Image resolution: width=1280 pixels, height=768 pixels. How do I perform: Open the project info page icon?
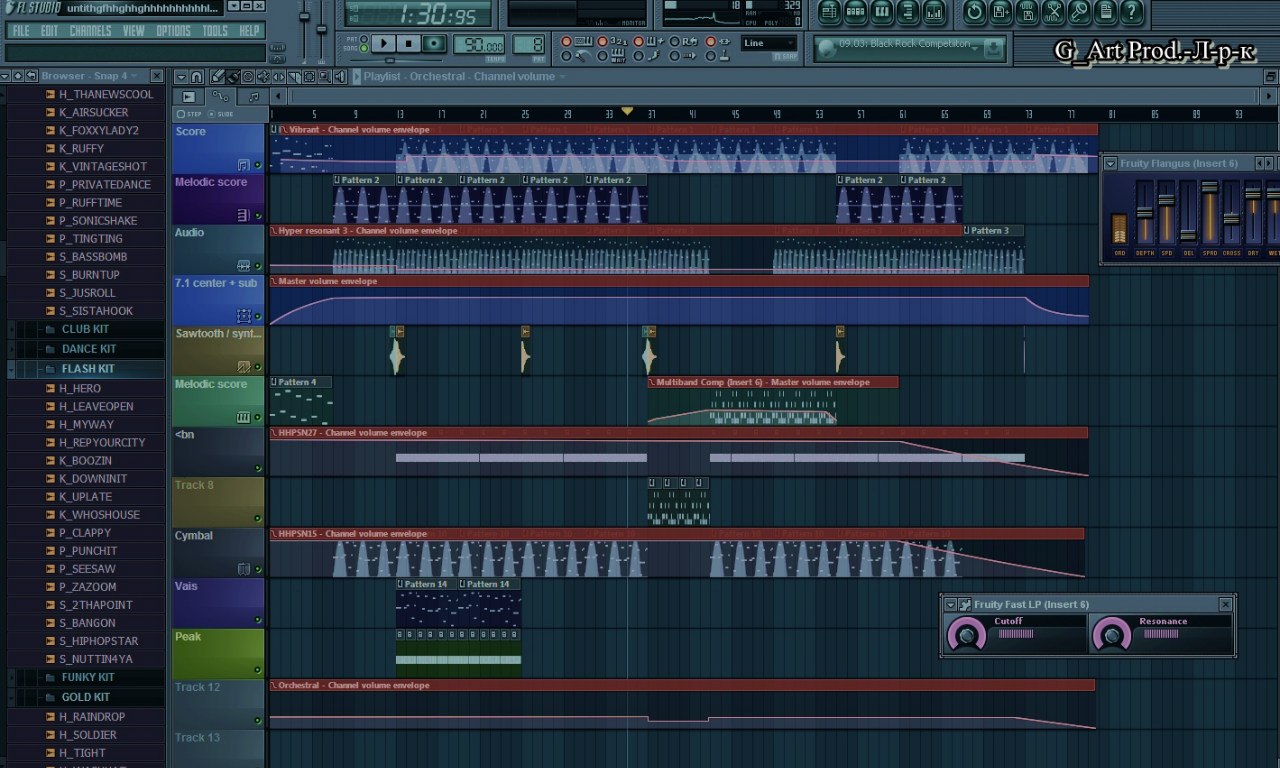pyautogui.click(x=1105, y=12)
